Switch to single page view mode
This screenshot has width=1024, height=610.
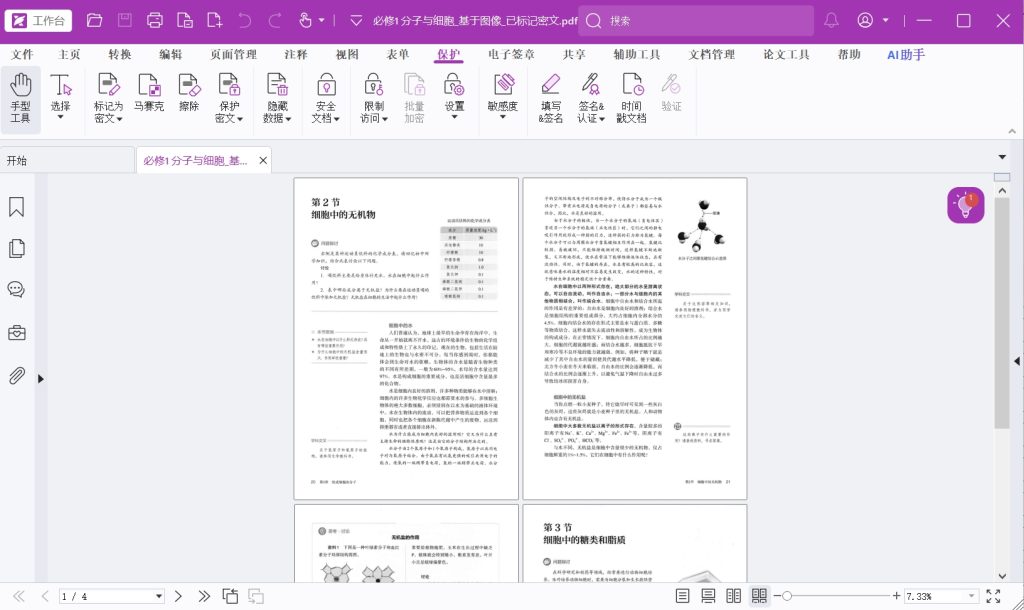point(683,596)
